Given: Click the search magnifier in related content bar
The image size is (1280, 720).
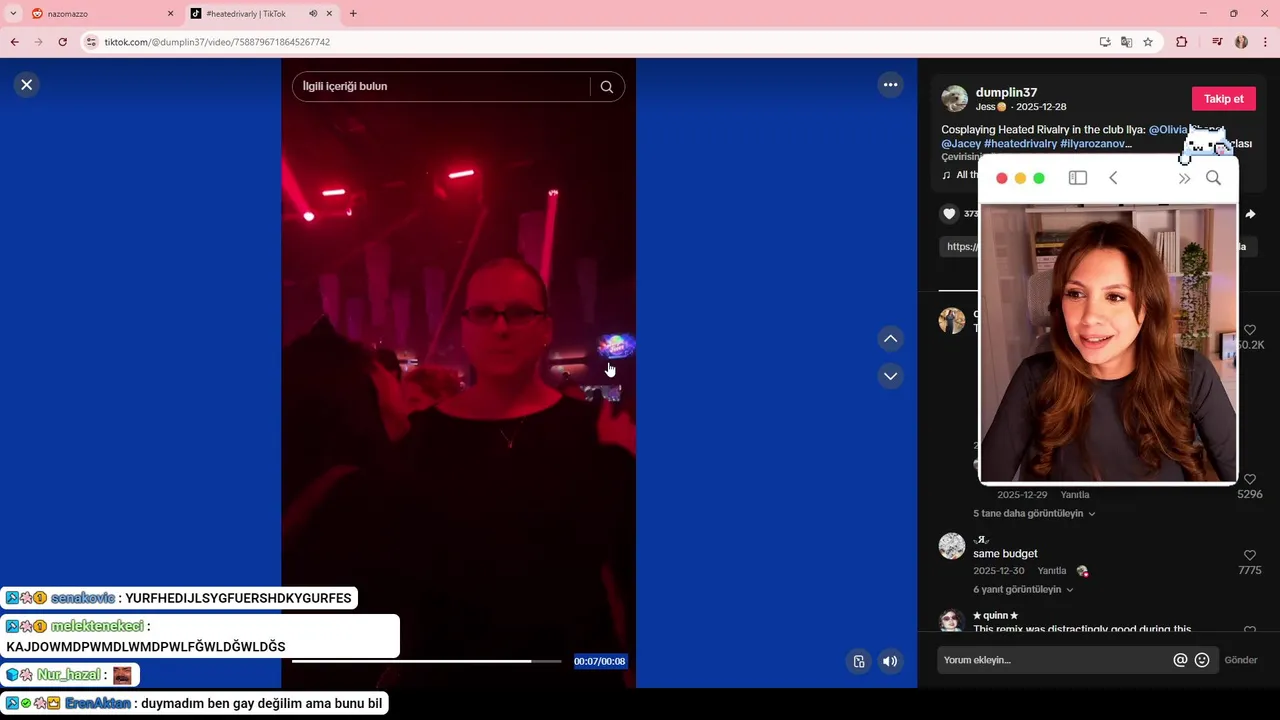Looking at the screenshot, I should pos(606,87).
